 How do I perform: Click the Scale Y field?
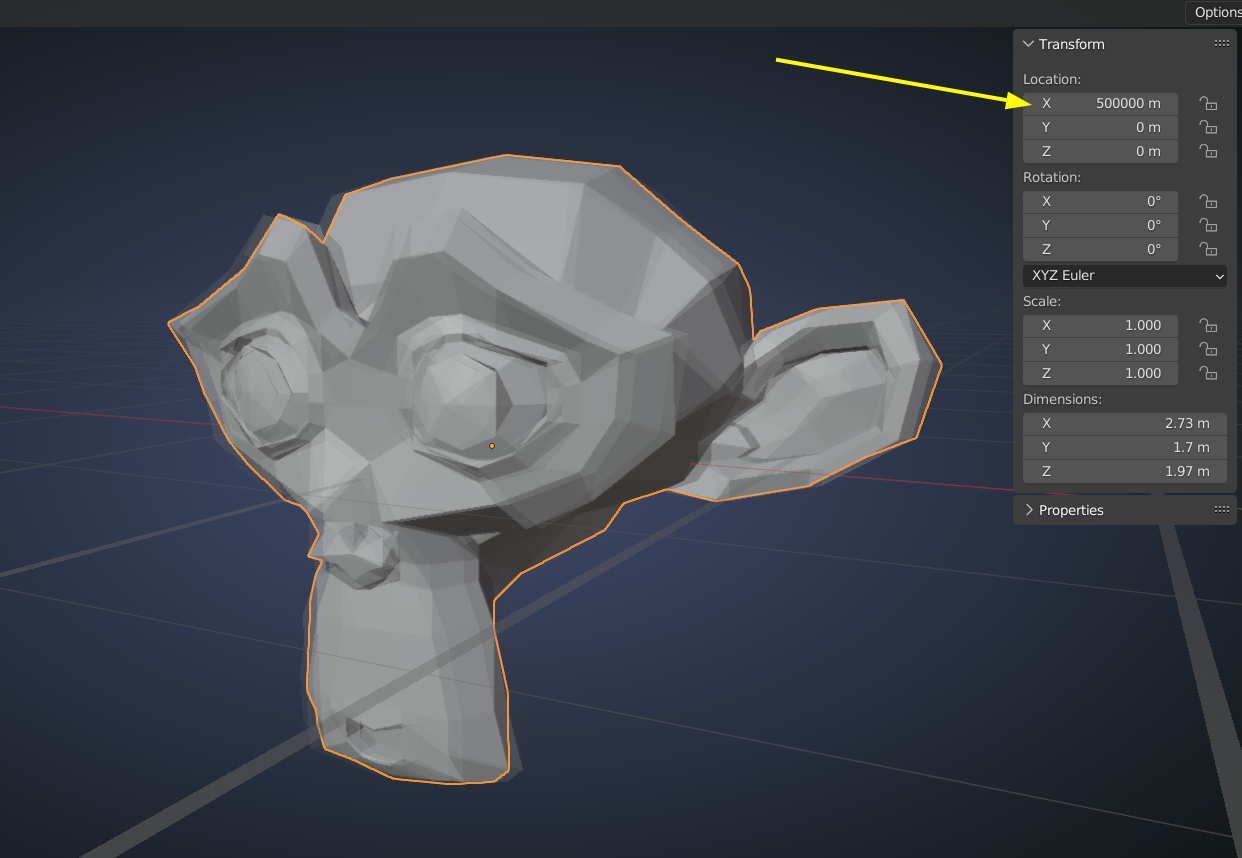(x=1100, y=349)
